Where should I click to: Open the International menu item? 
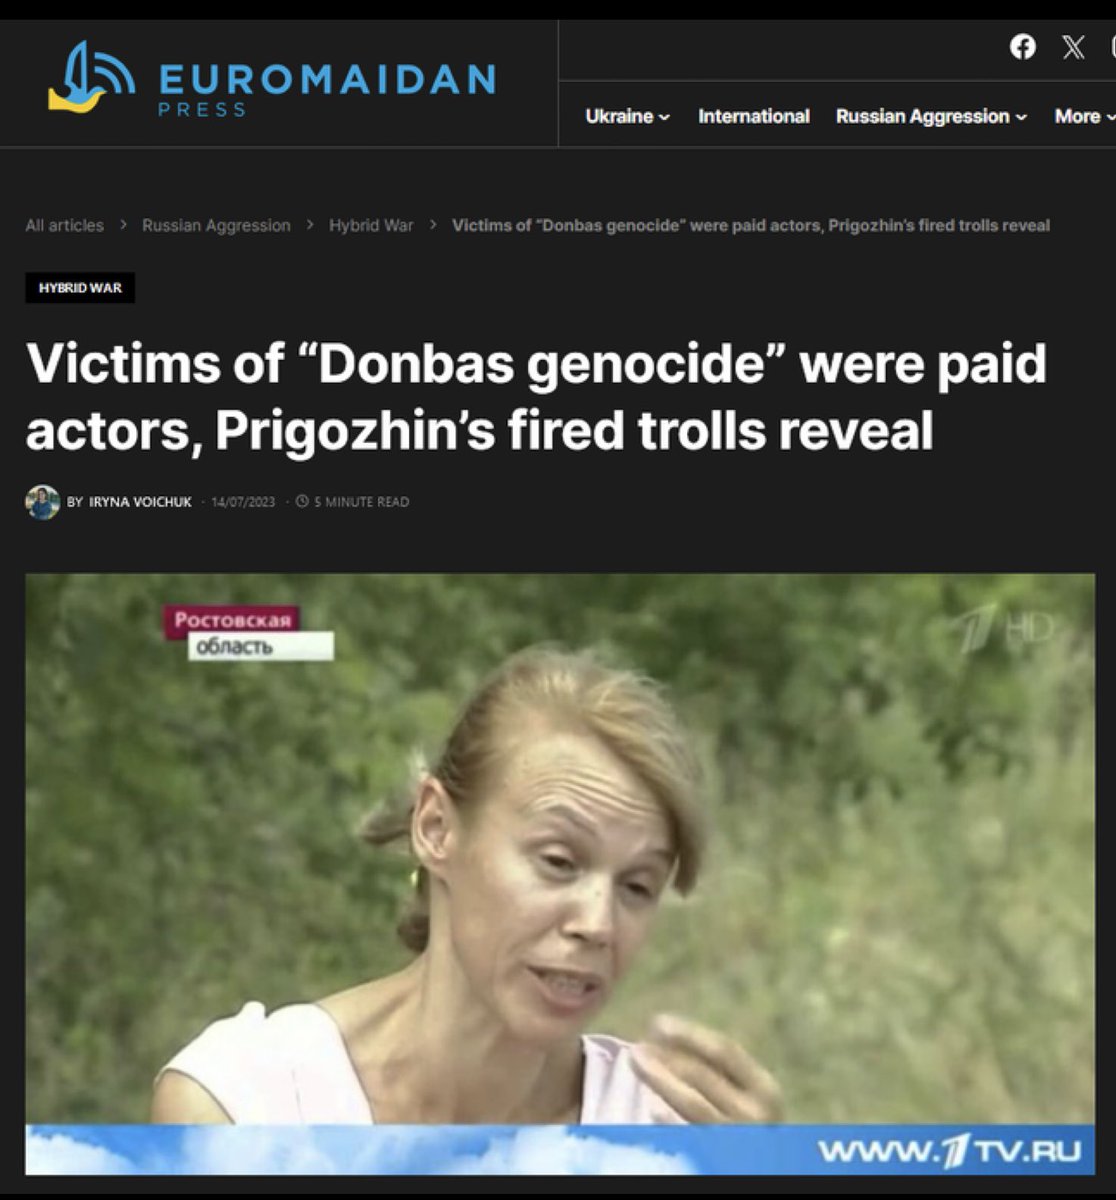coord(753,116)
